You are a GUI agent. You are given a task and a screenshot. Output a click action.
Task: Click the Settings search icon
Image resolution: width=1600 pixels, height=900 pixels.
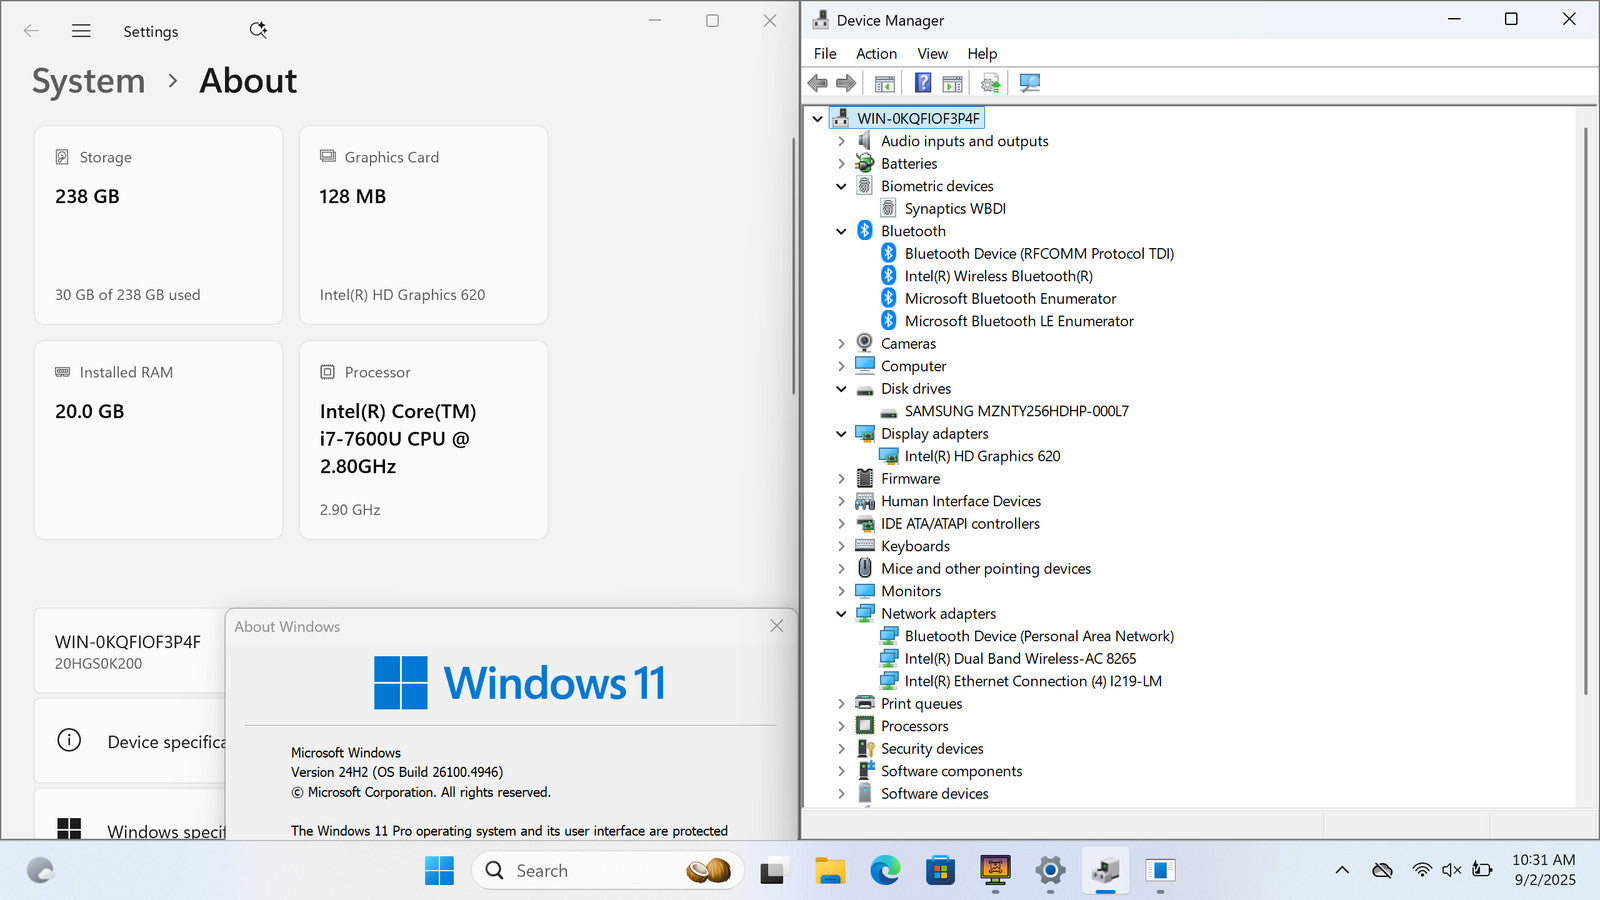tap(258, 30)
